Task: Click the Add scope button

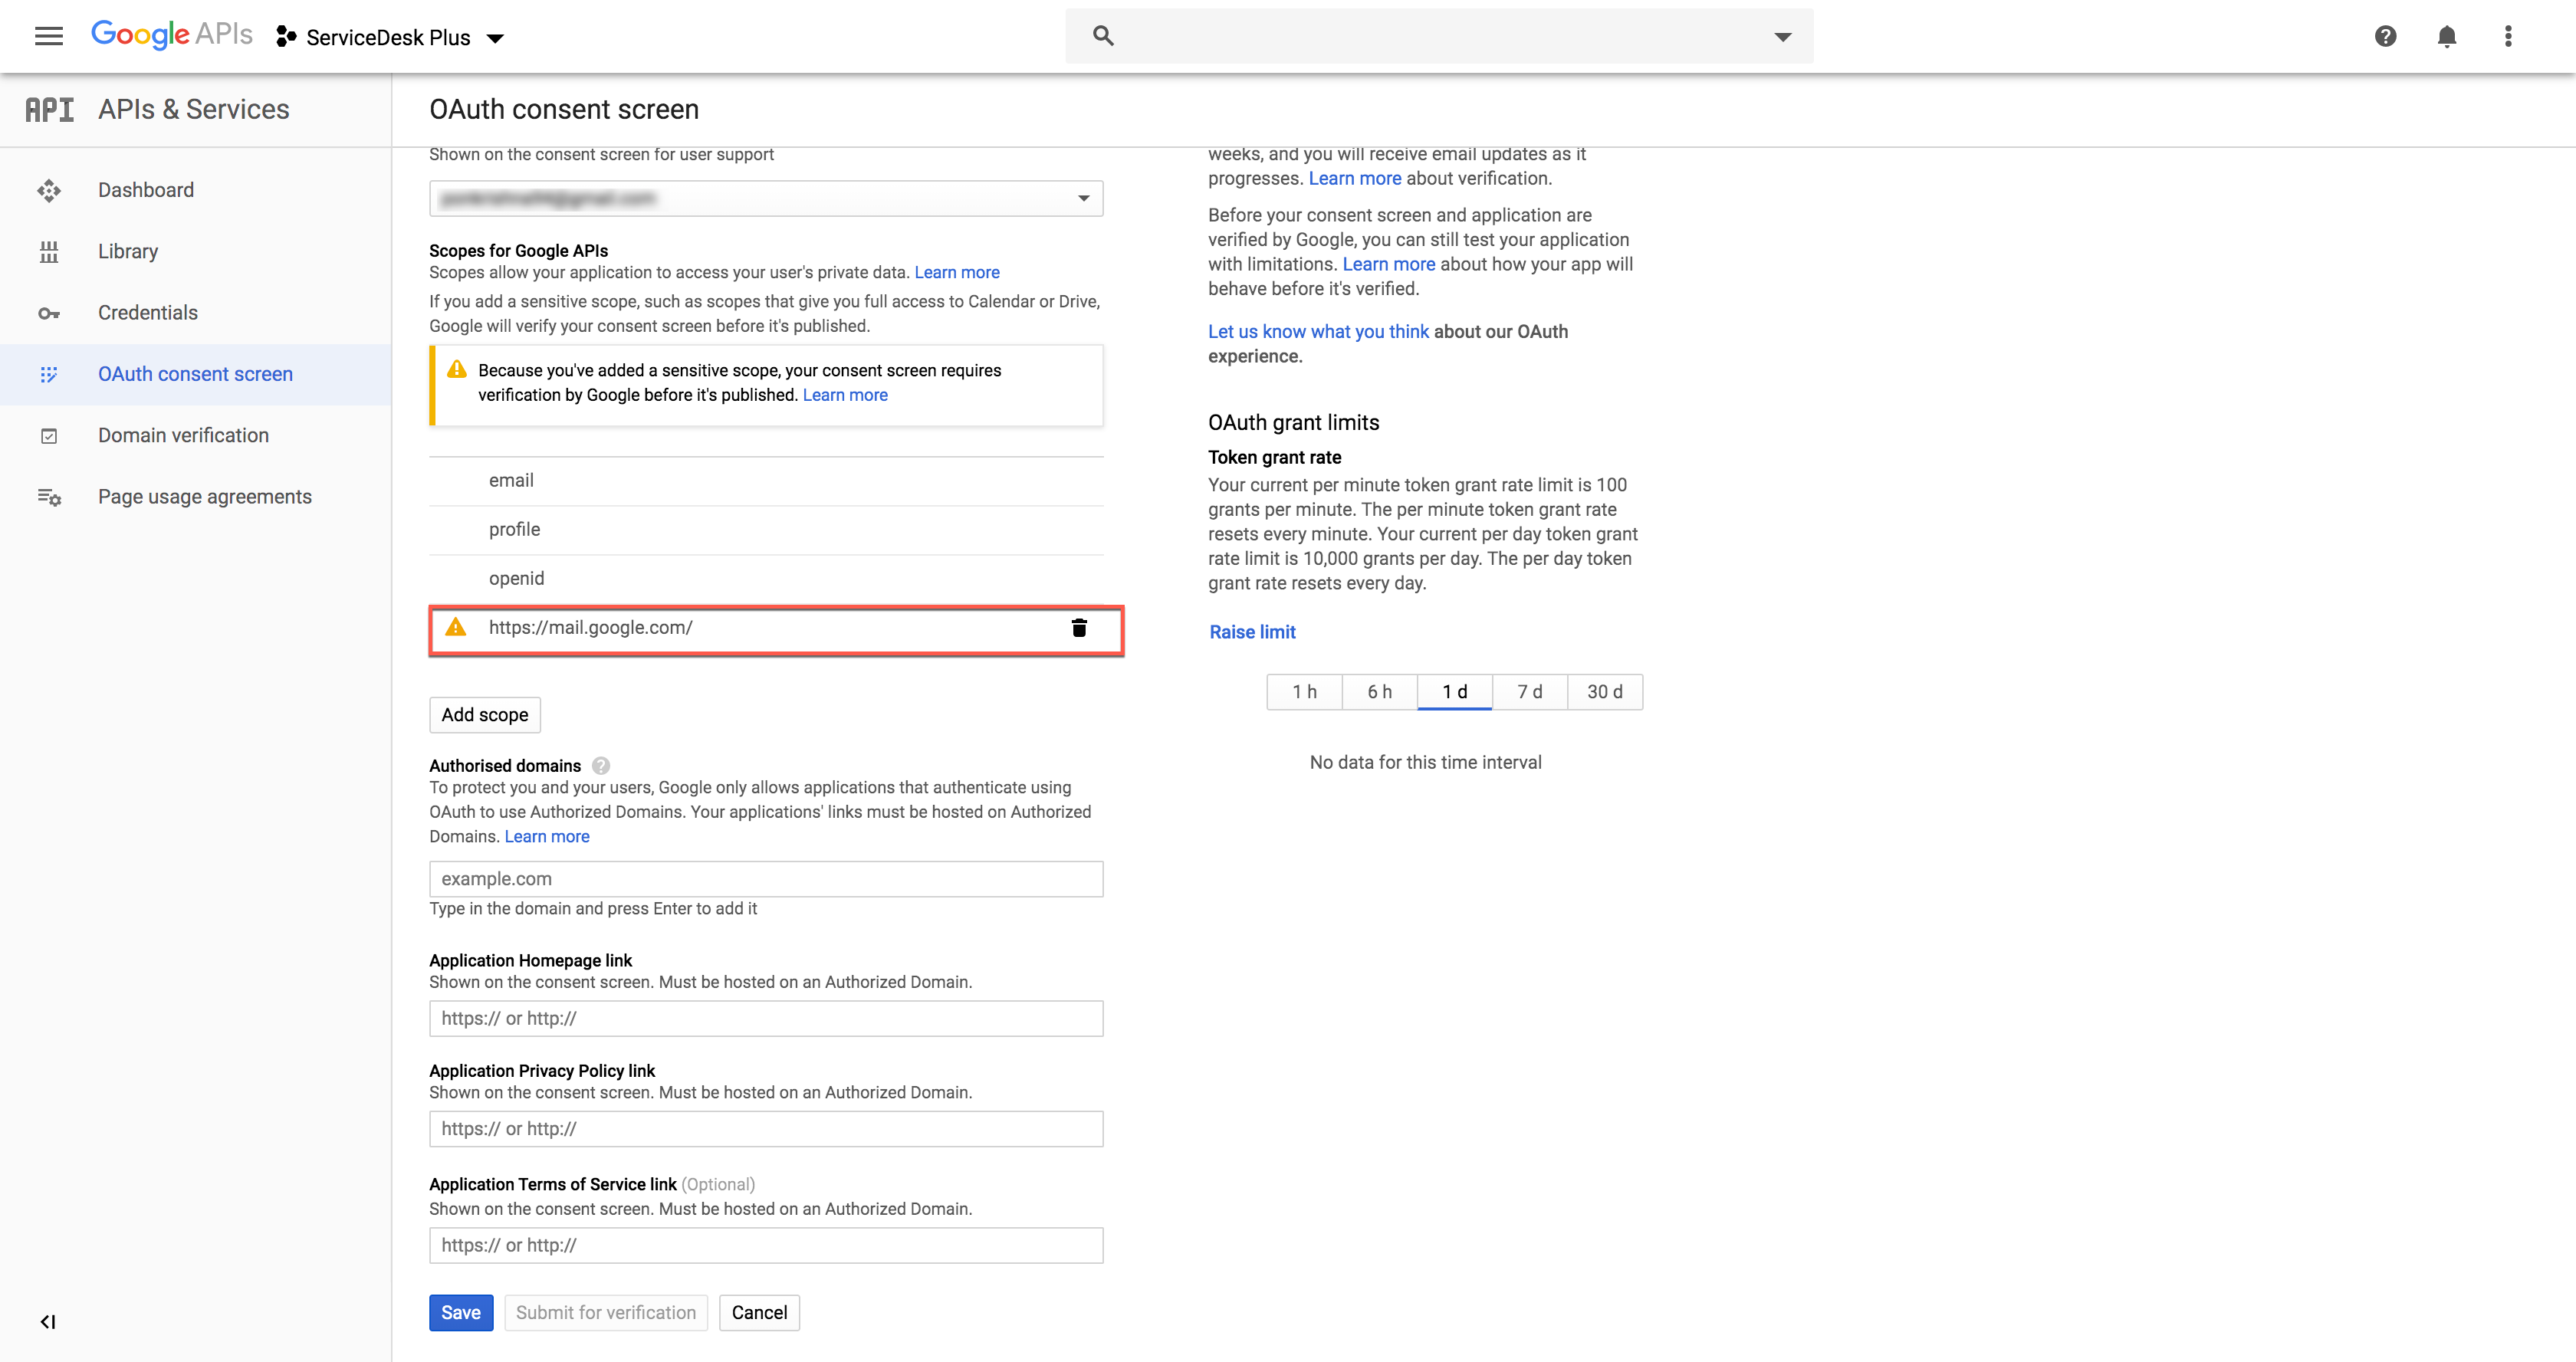Action: 485,715
